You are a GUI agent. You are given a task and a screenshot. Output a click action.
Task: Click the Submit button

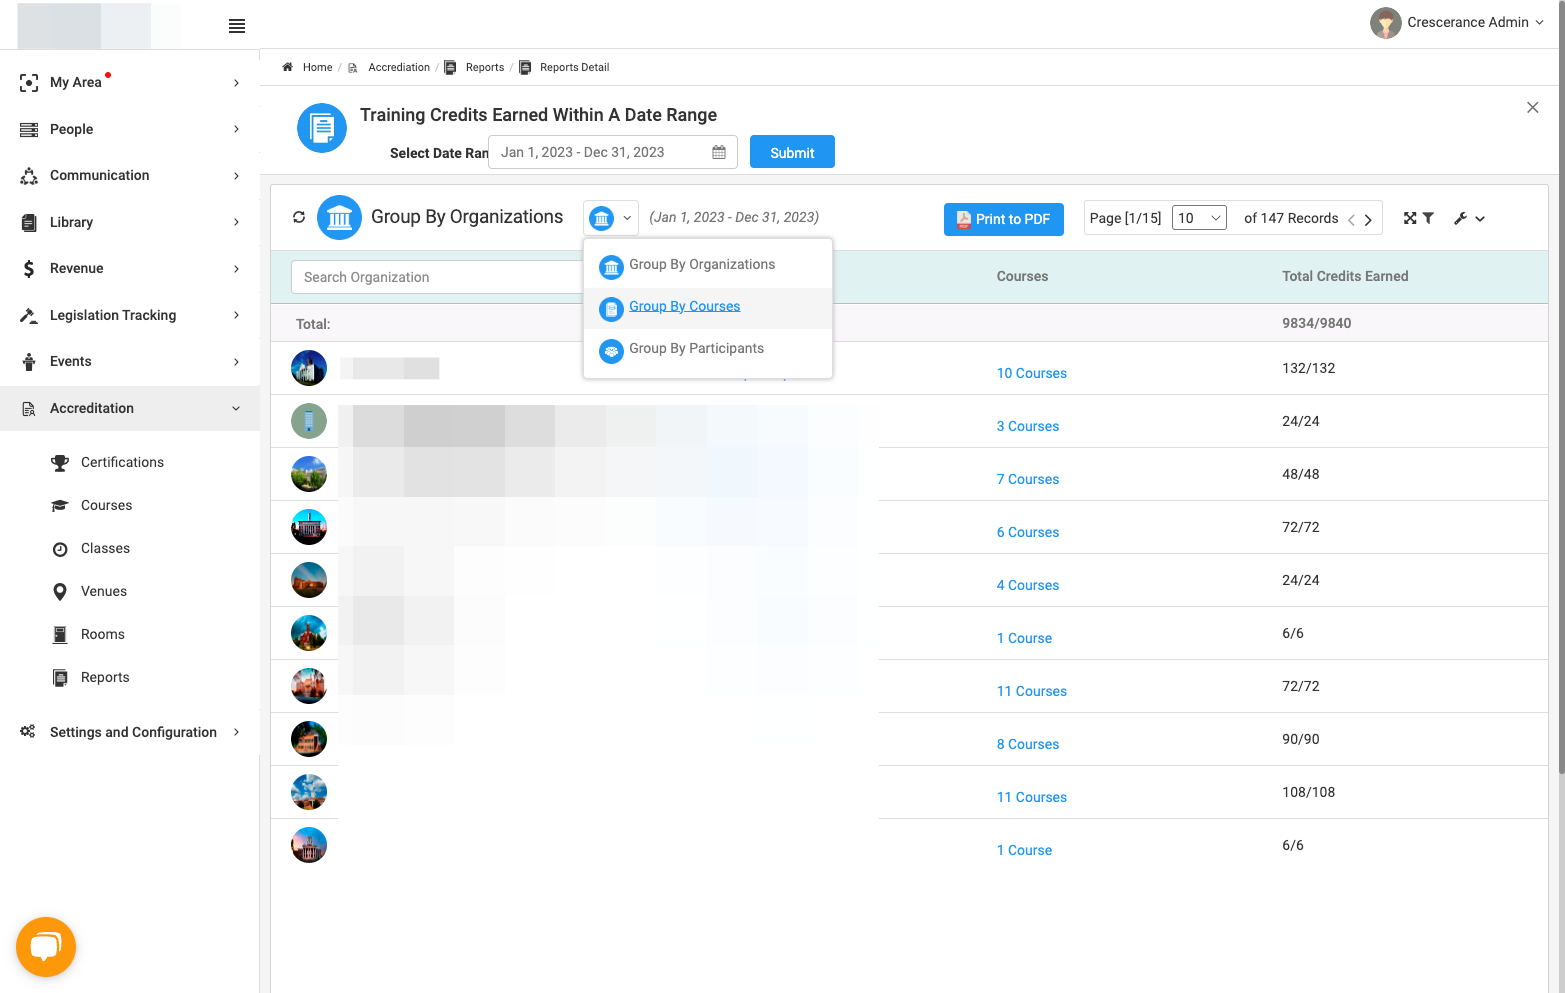pyautogui.click(x=792, y=152)
